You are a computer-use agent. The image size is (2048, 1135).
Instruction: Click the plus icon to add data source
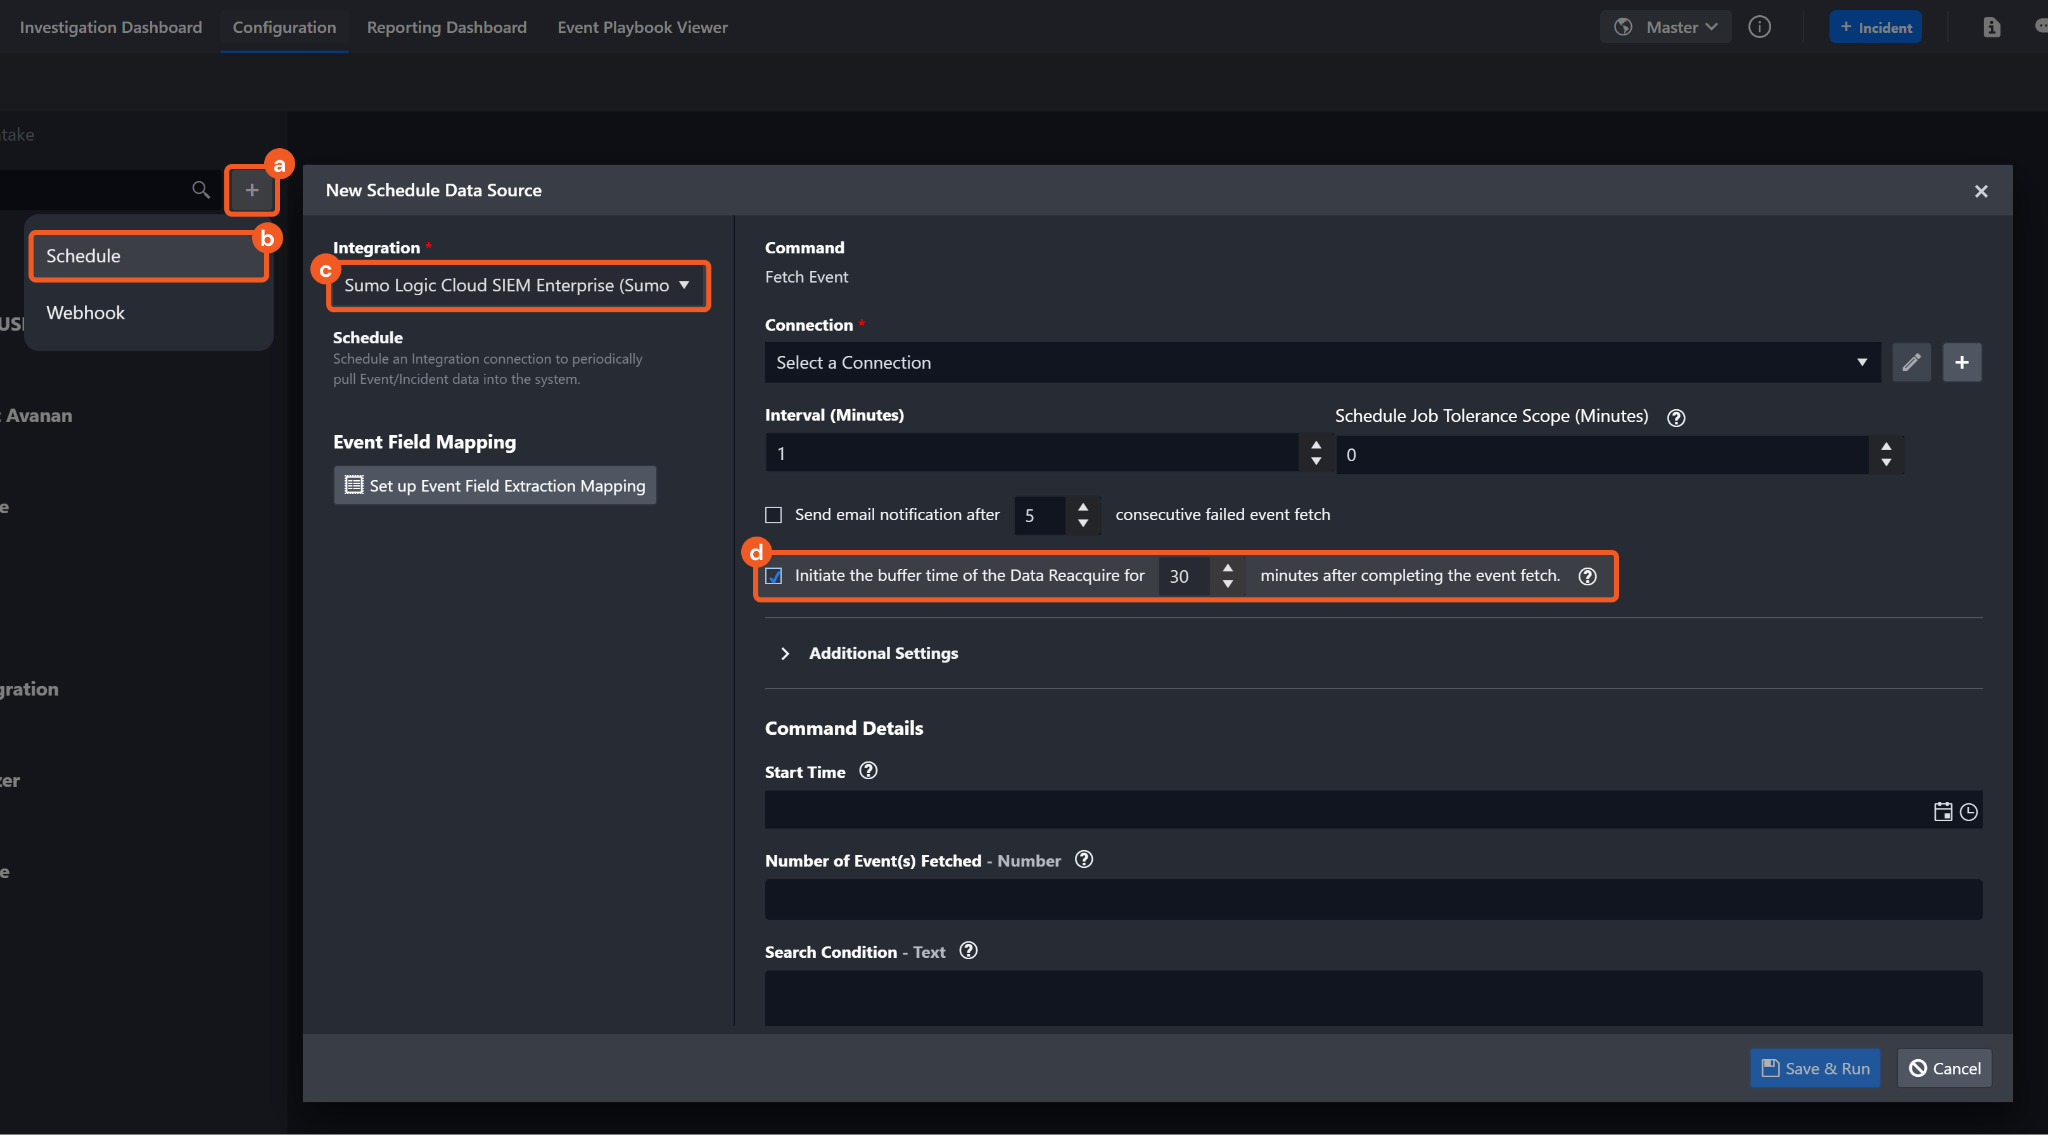pyautogui.click(x=252, y=190)
